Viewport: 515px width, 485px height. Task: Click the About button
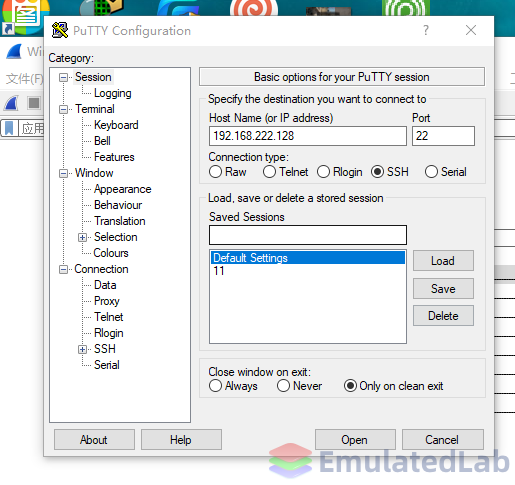94,440
